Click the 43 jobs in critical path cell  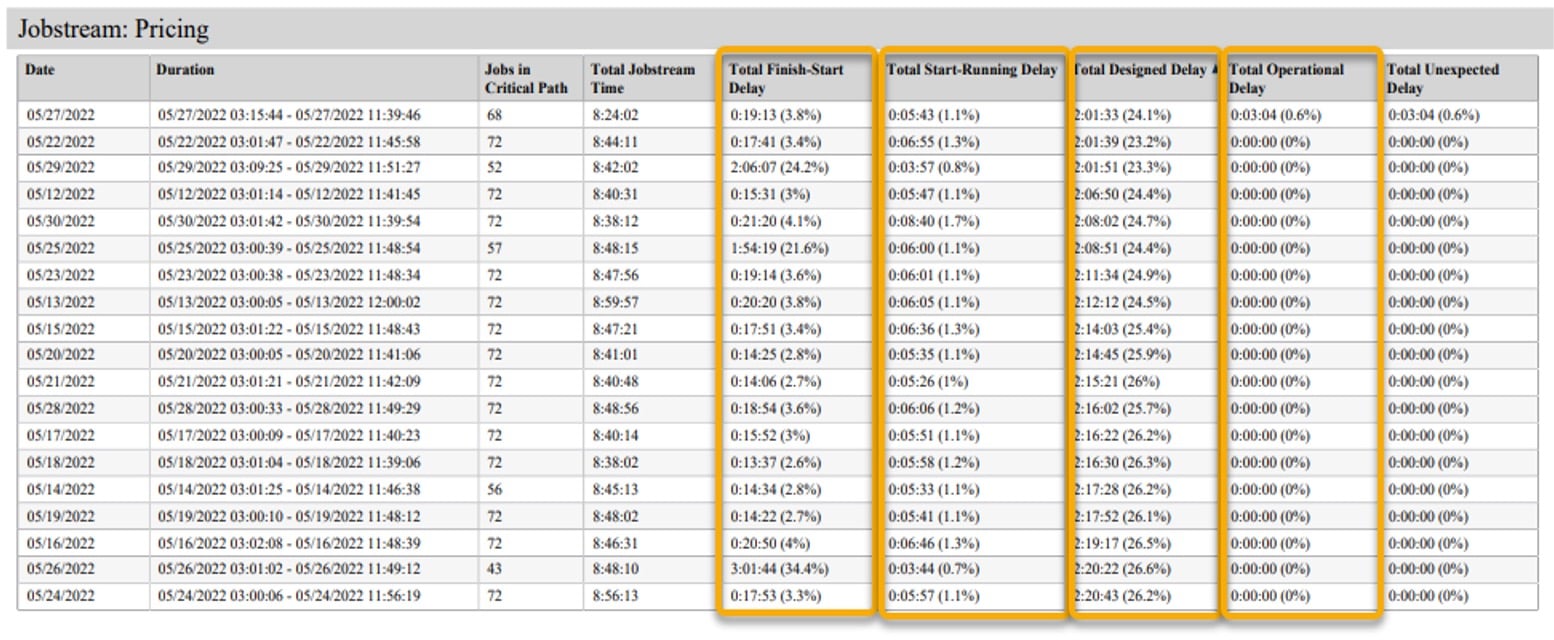click(495, 570)
